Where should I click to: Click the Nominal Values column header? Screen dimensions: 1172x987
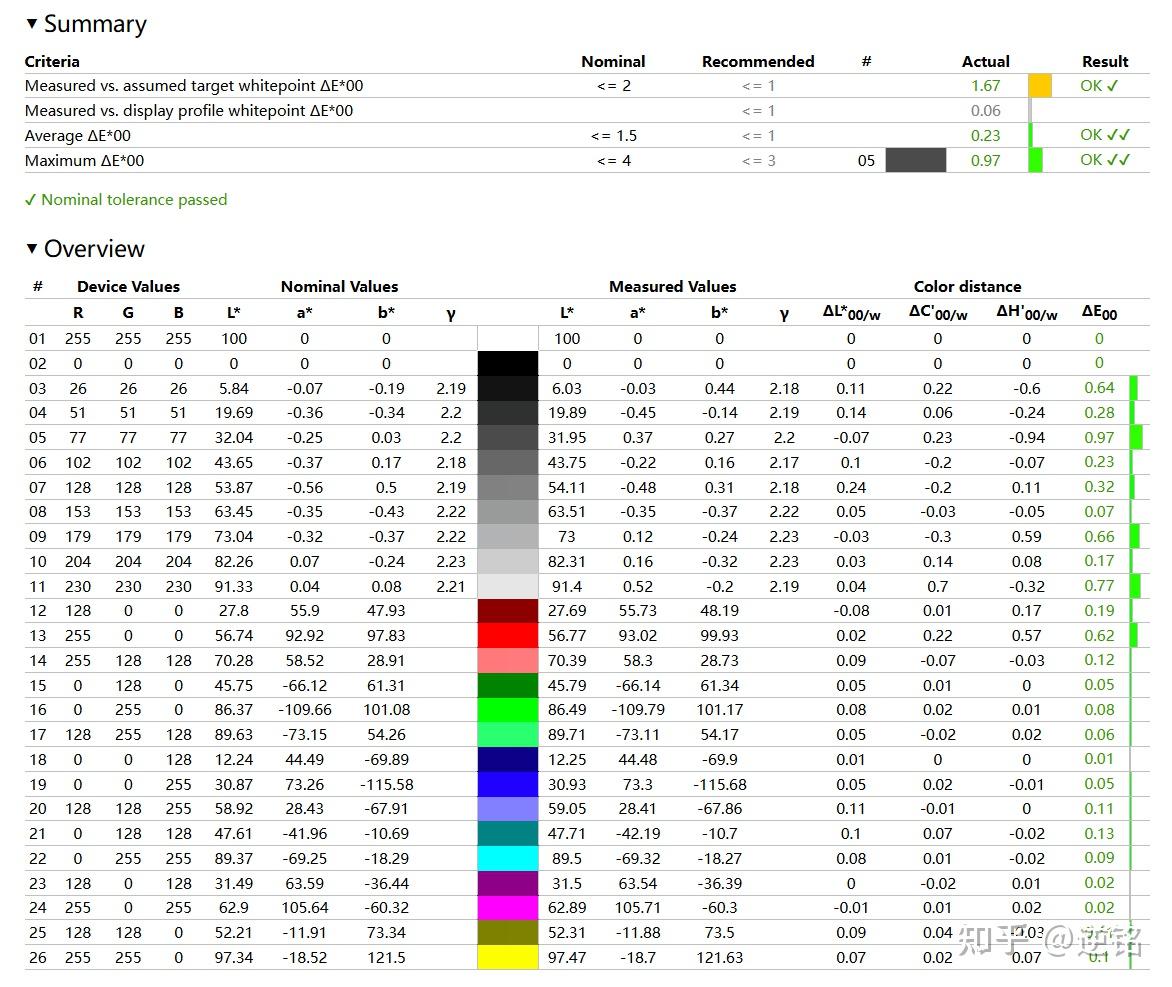pyautogui.click(x=339, y=286)
